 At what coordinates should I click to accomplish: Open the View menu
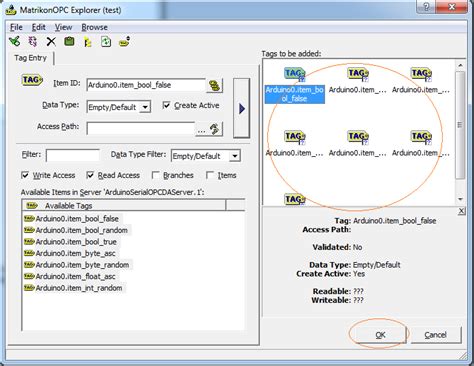[63, 27]
